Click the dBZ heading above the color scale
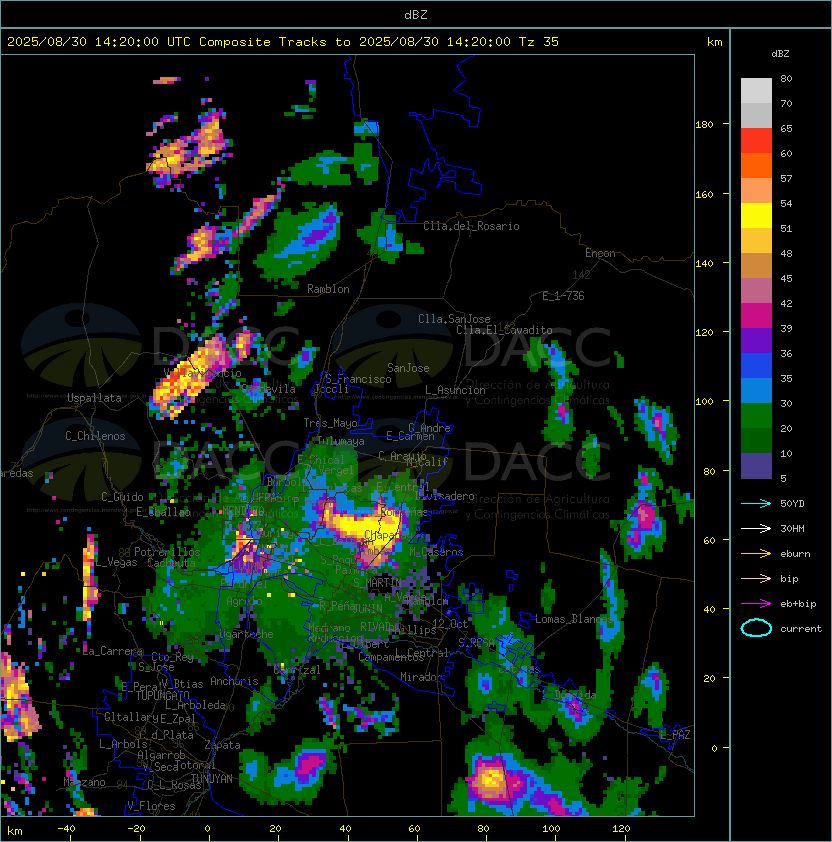The height and width of the screenshot is (842, 832). [780, 54]
